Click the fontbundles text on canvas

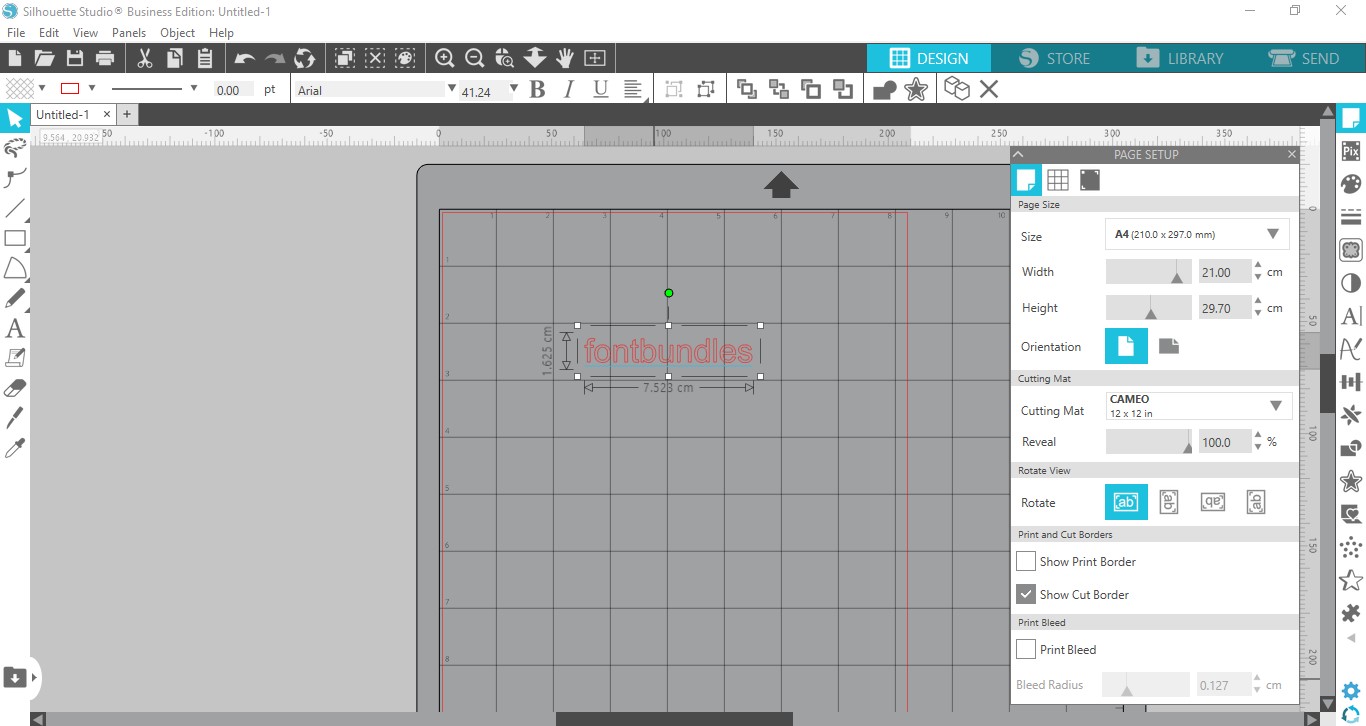coord(668,352)
